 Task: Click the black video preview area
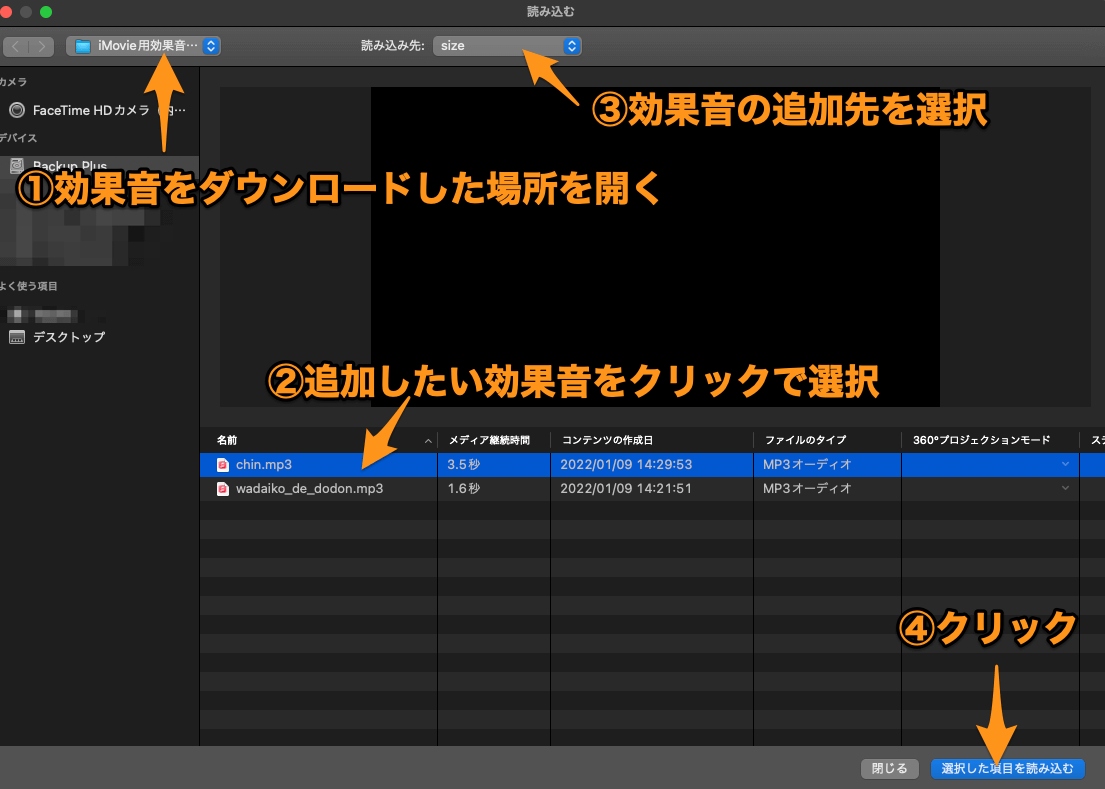655,245
